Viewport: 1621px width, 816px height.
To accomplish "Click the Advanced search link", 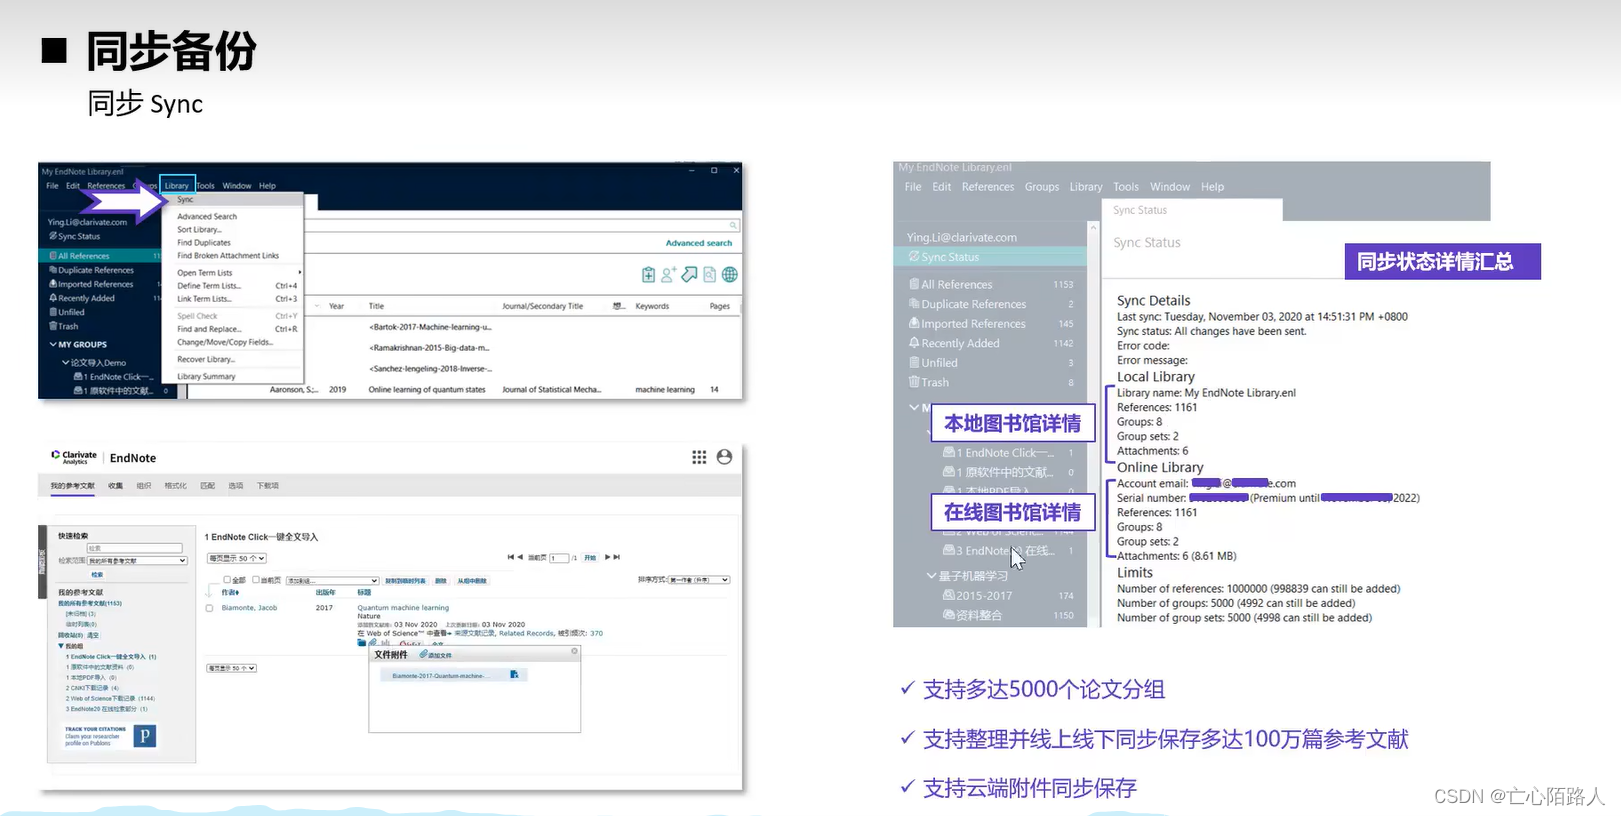I will point(699,243).
